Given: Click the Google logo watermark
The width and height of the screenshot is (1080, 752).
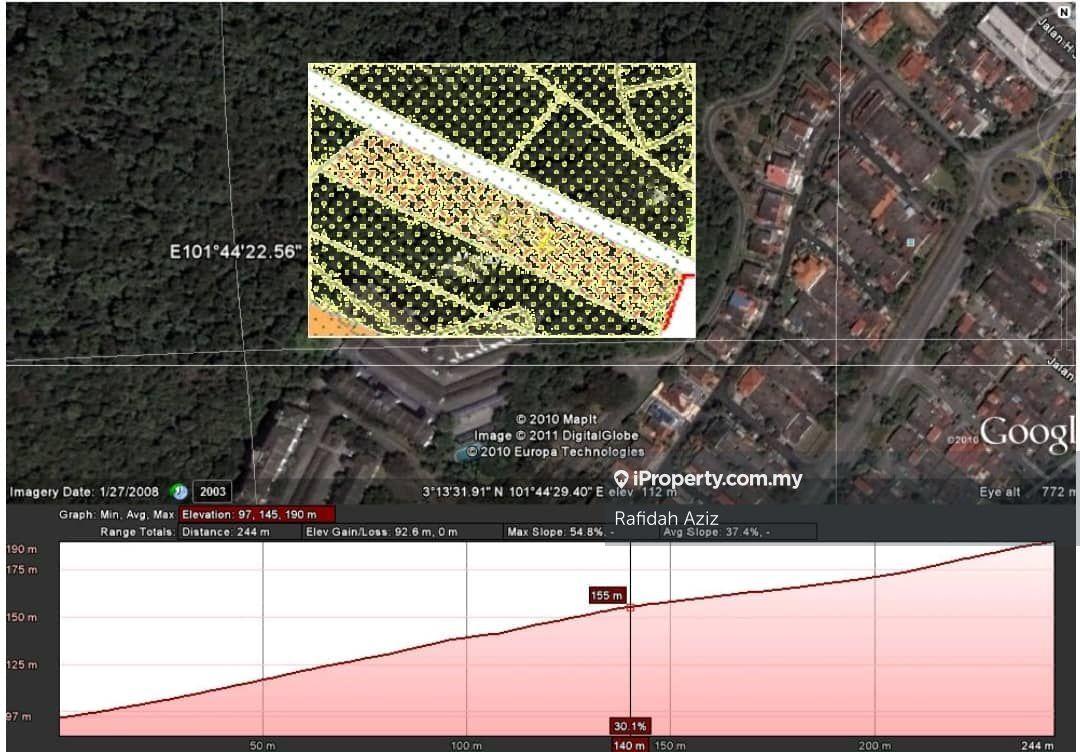Looking at the screenshot, I should (x=1027, y=432).
